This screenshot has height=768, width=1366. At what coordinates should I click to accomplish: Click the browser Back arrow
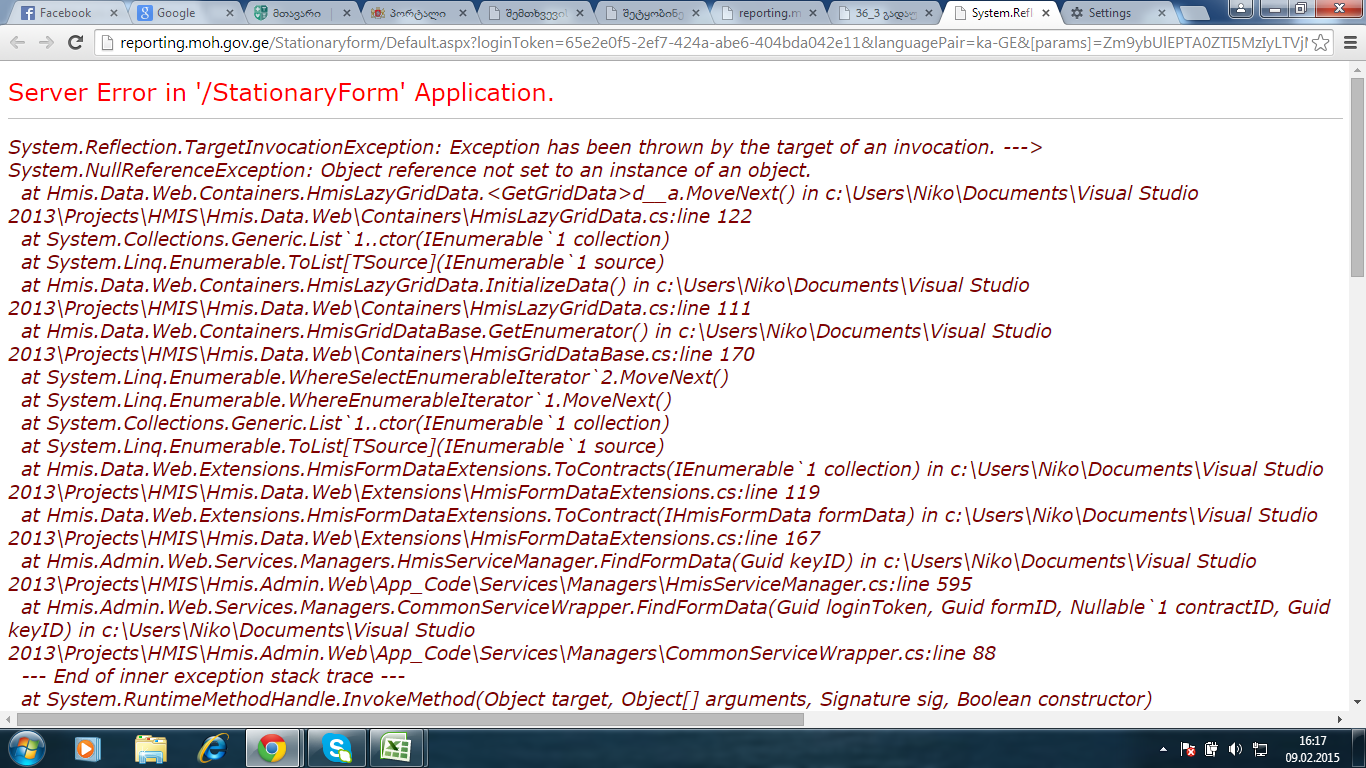point(18,43)
